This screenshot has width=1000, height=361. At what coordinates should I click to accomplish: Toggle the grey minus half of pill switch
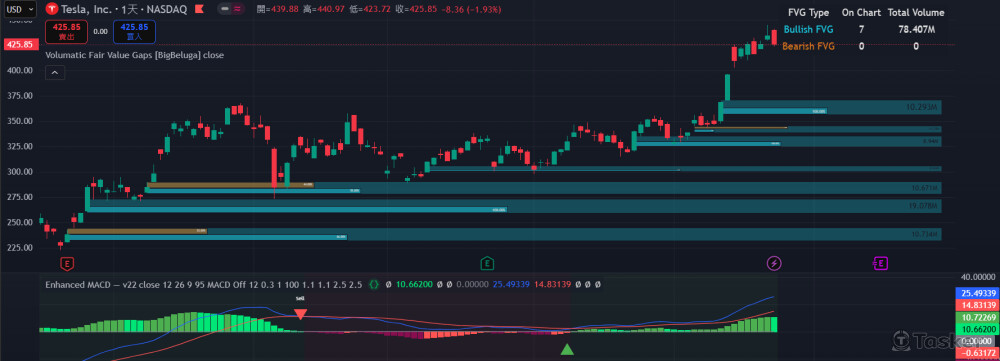click(225, 10)
